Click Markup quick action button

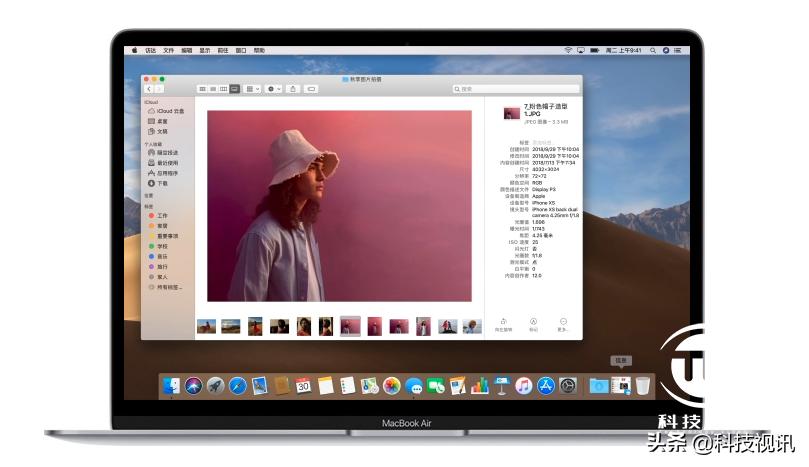click(533, 325)
